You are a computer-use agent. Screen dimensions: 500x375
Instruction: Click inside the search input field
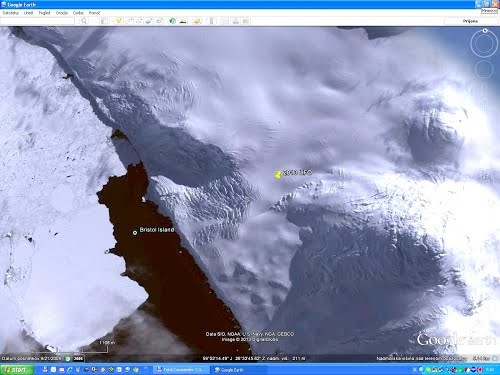[x=37, y=21]
